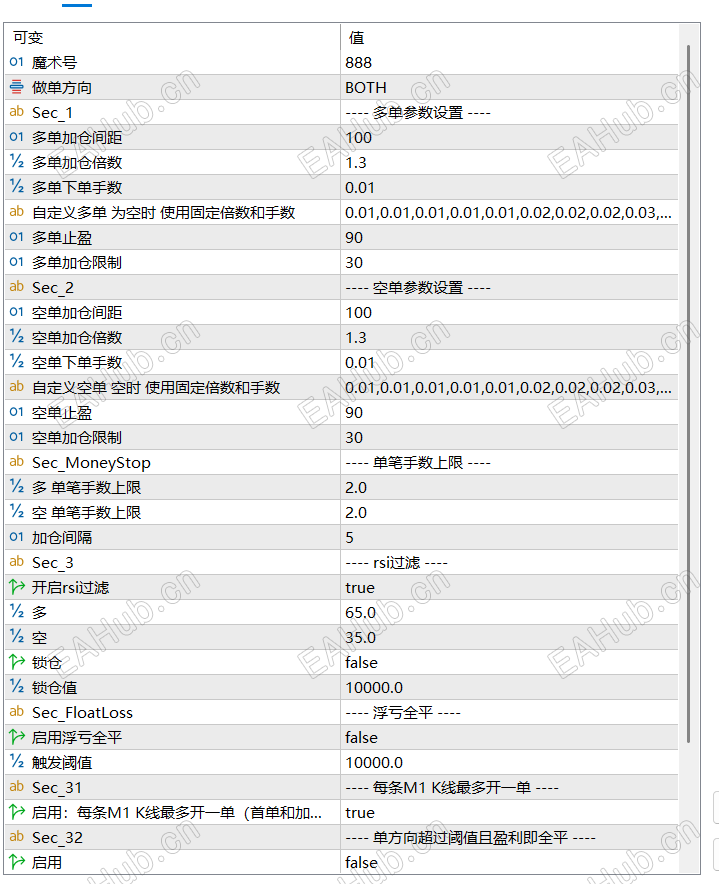
Task: Click the integer icon beside 加仓间隔
Action: click(x=16, y=537)
